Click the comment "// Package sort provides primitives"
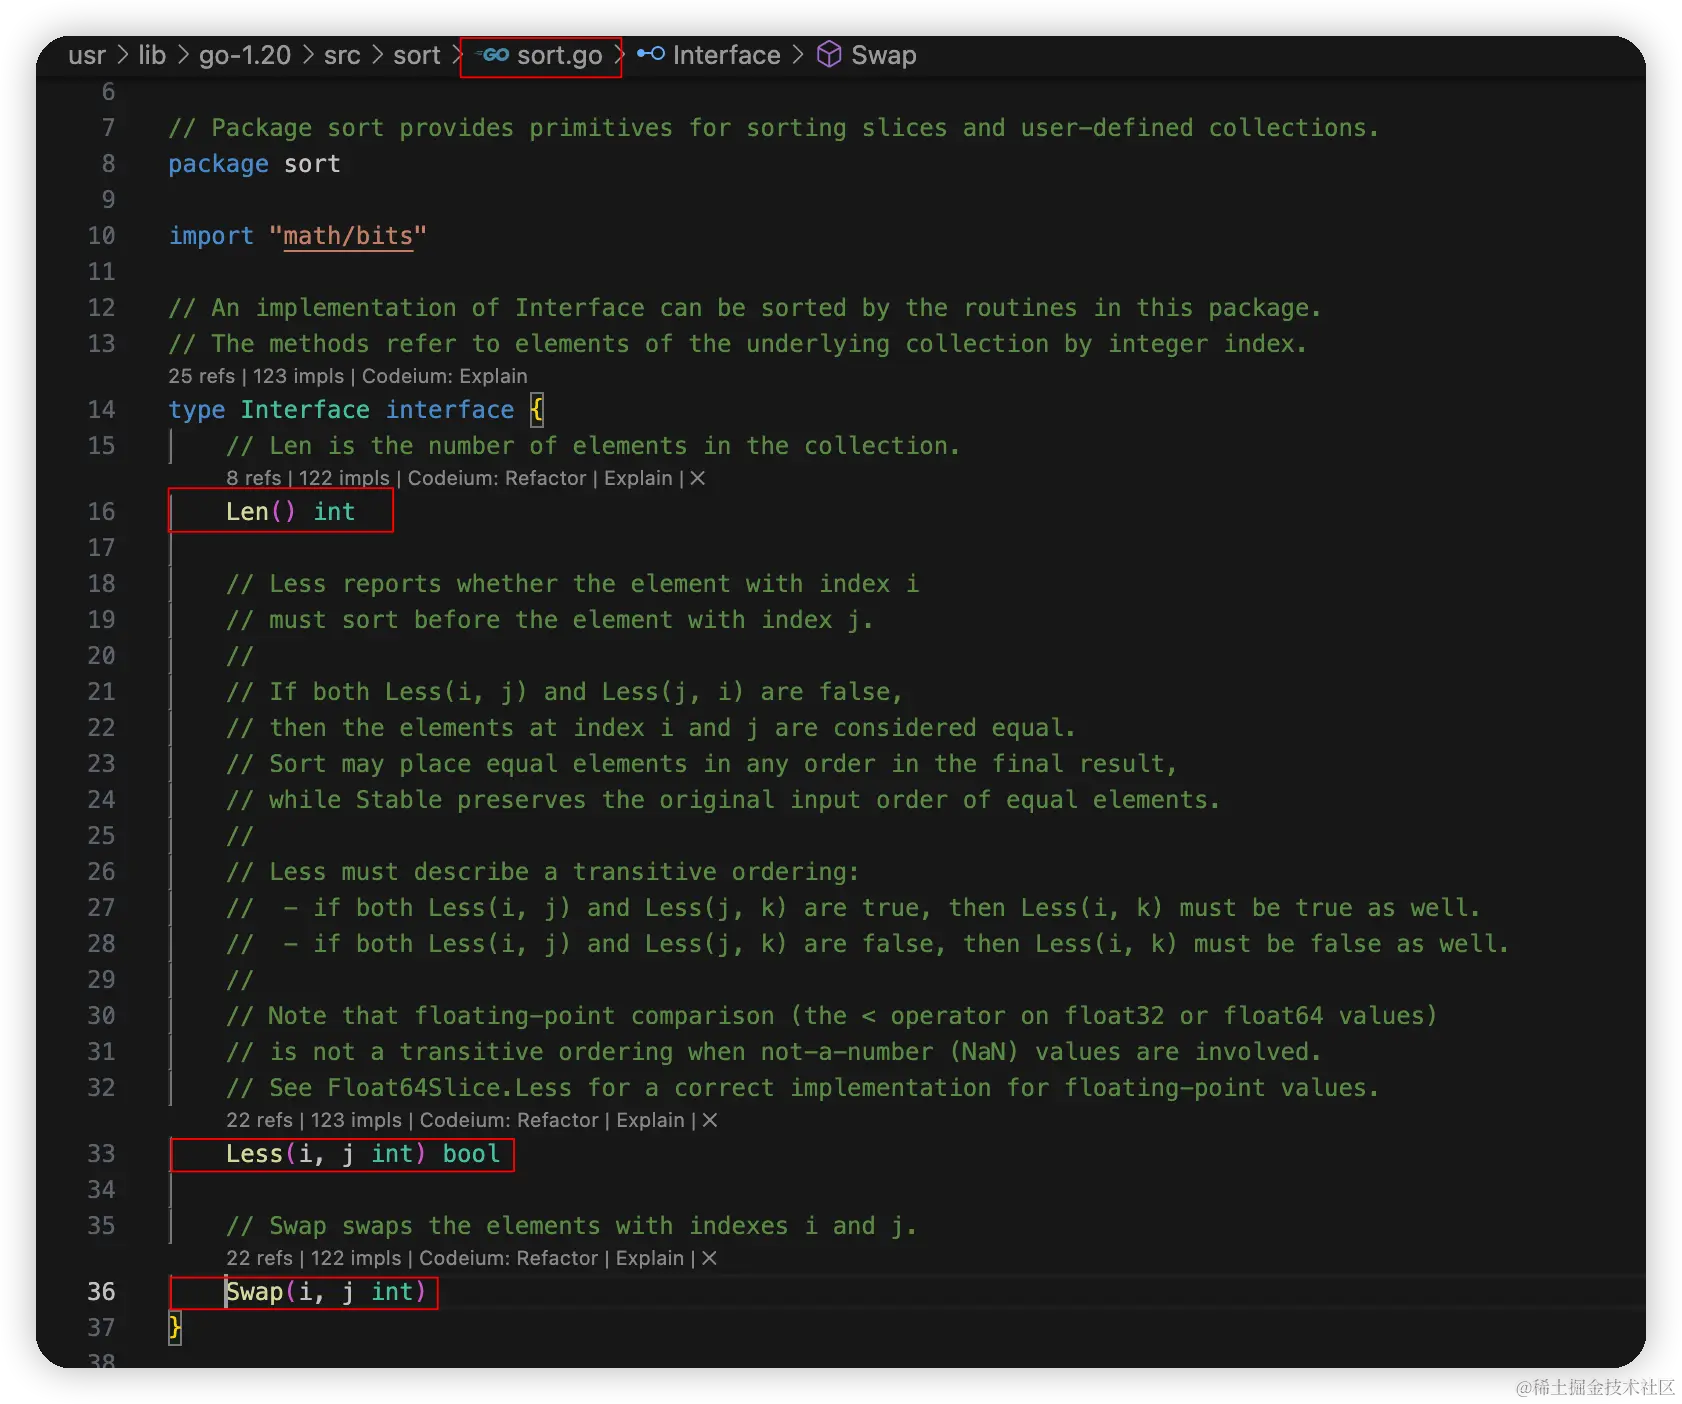This screenshot has height=1404, width=1682. pos(774,128)
